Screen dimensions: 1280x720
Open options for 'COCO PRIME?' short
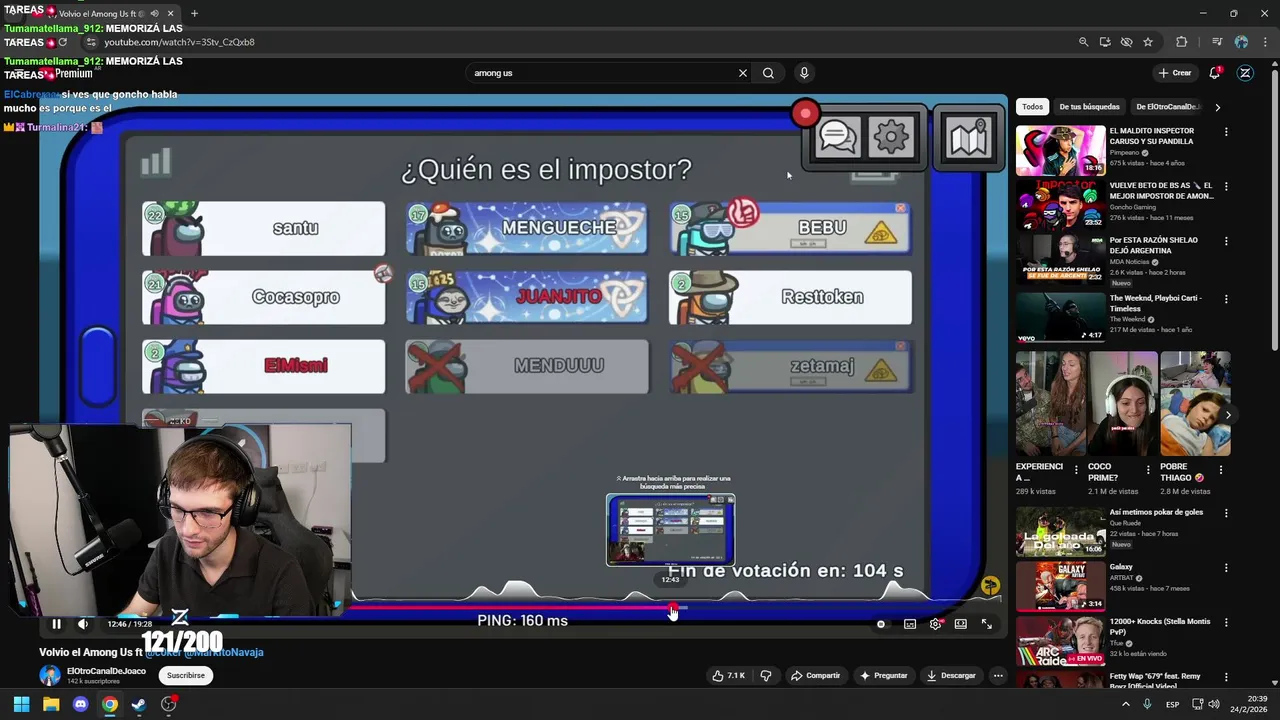click(x=1148, y=469)
